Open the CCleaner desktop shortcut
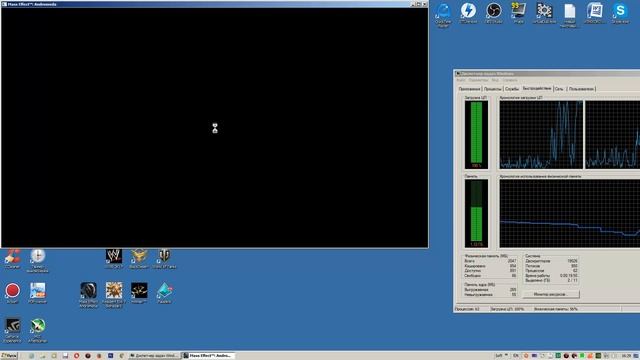 pyautogui.click(x=12, y=259)
